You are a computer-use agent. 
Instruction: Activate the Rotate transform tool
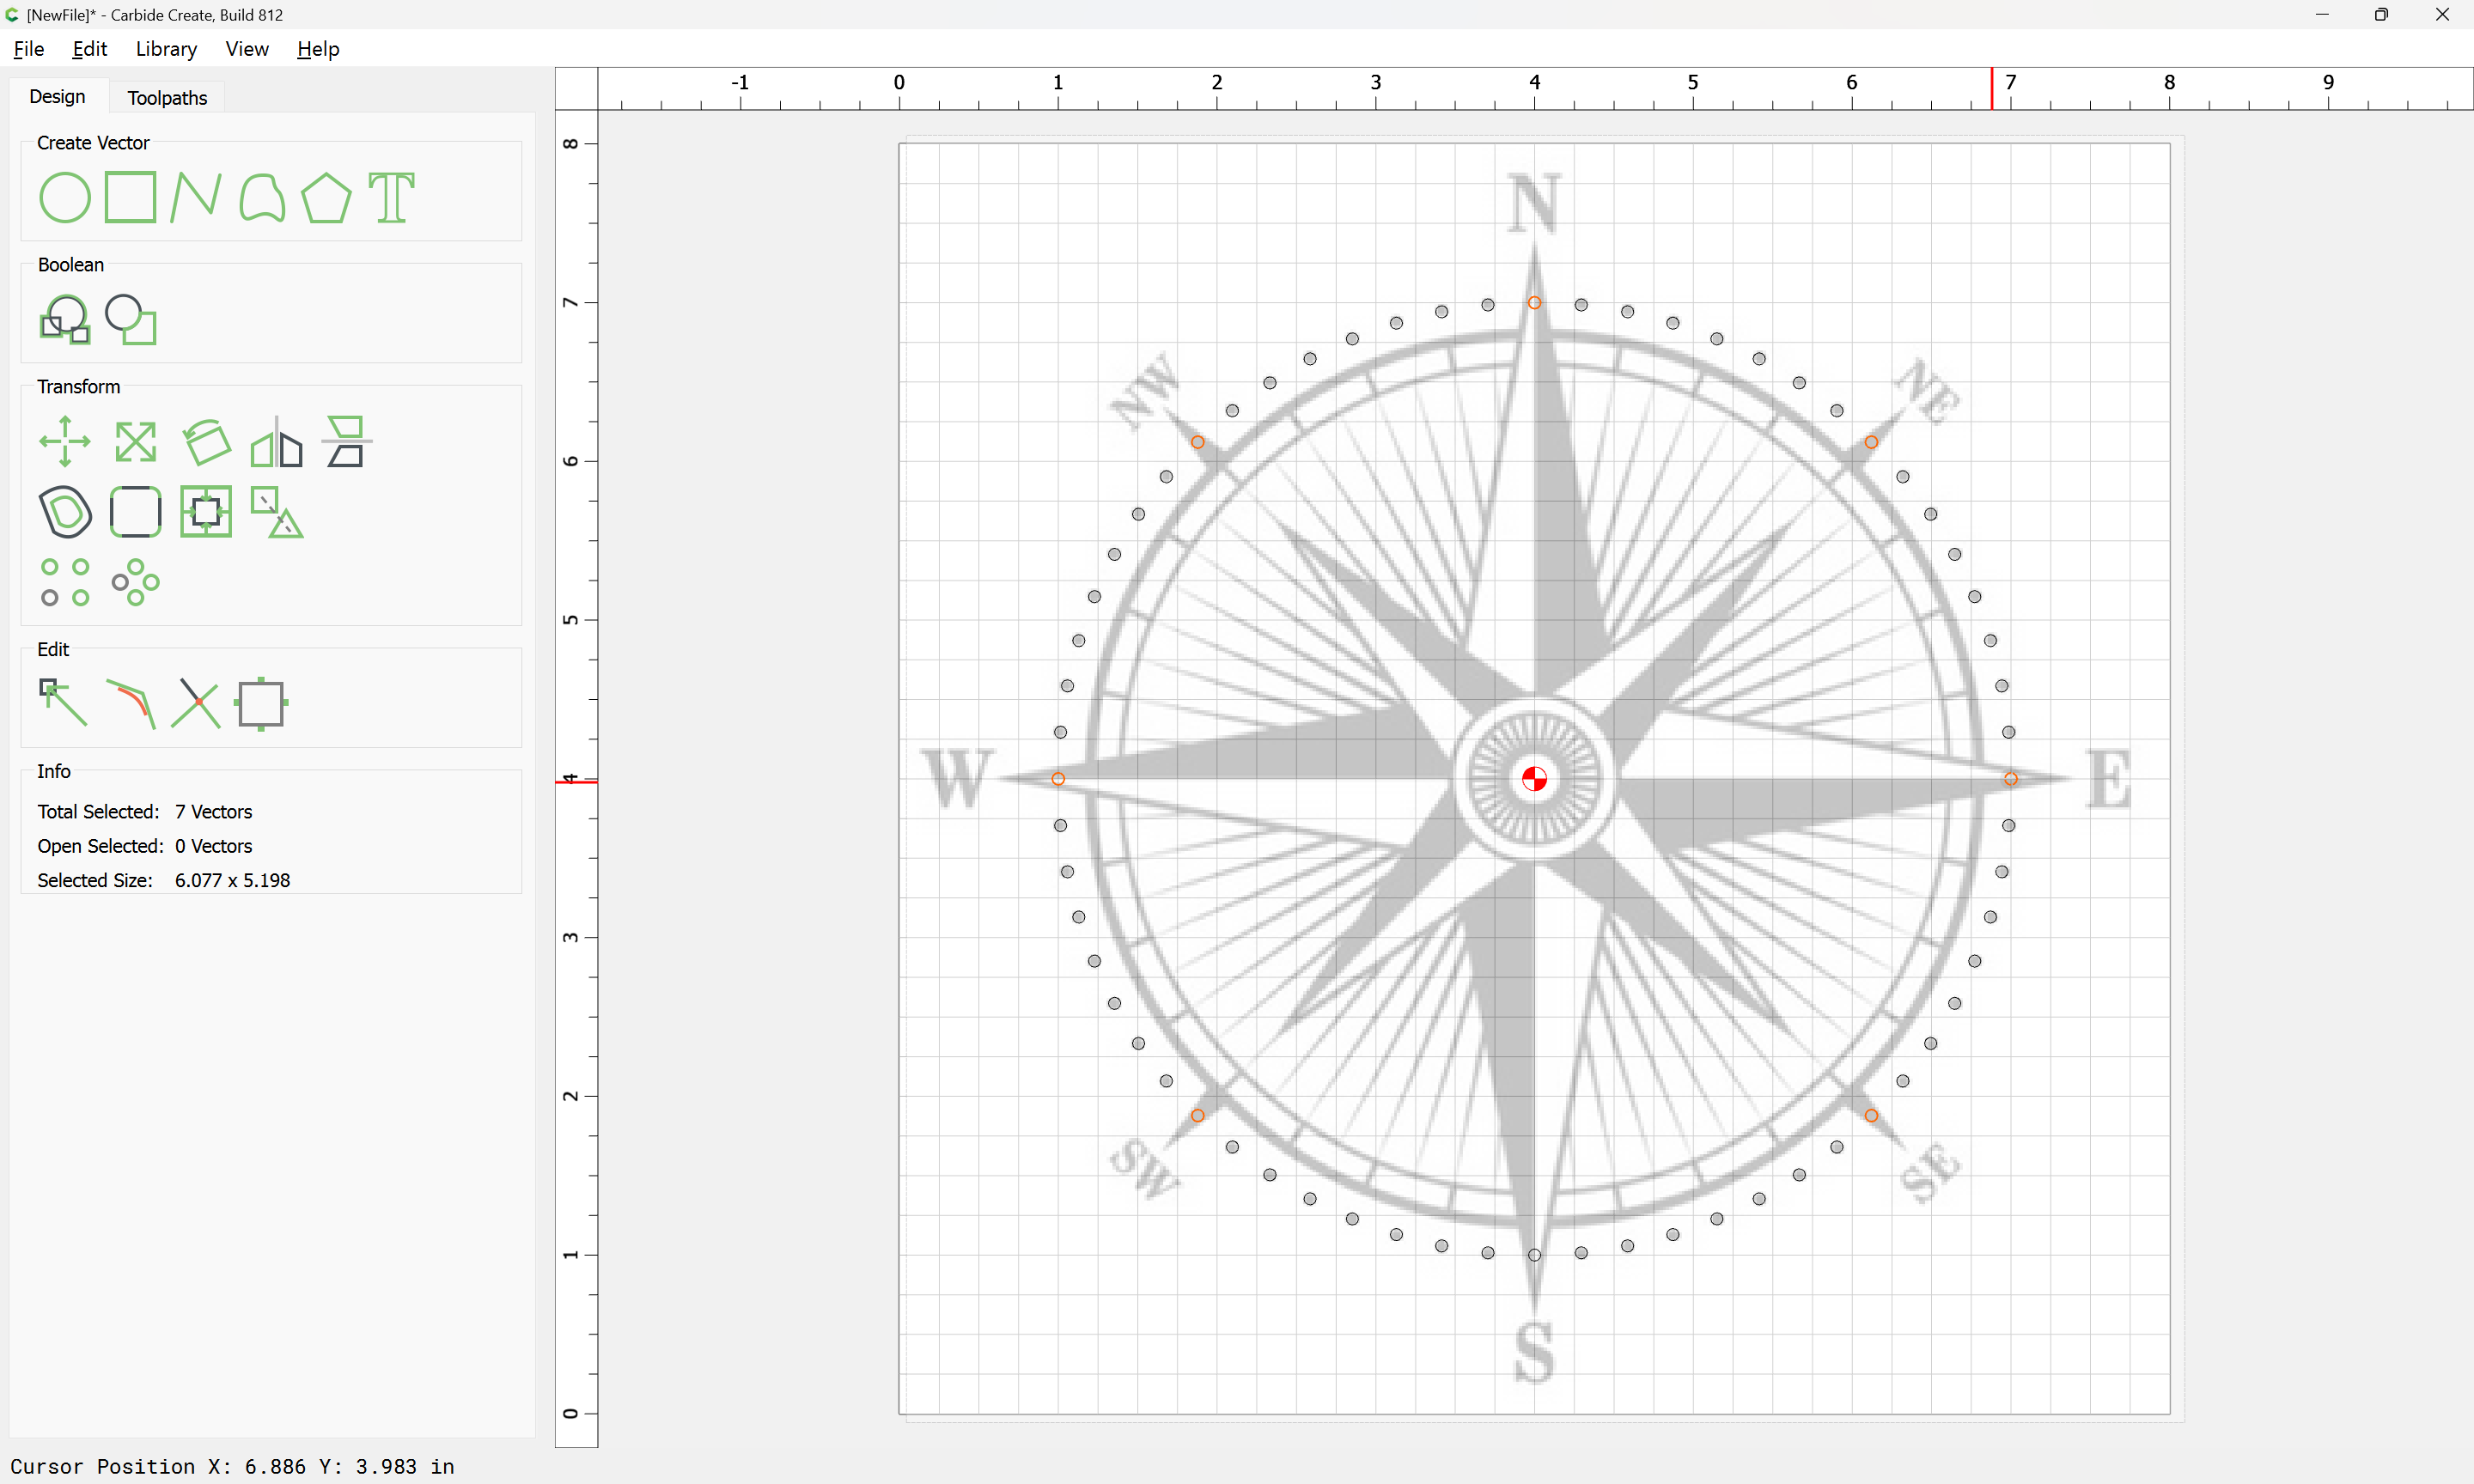(206, 442)
